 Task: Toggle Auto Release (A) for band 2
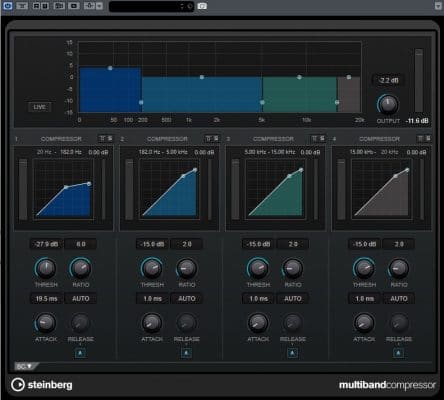tap(186, 353)
